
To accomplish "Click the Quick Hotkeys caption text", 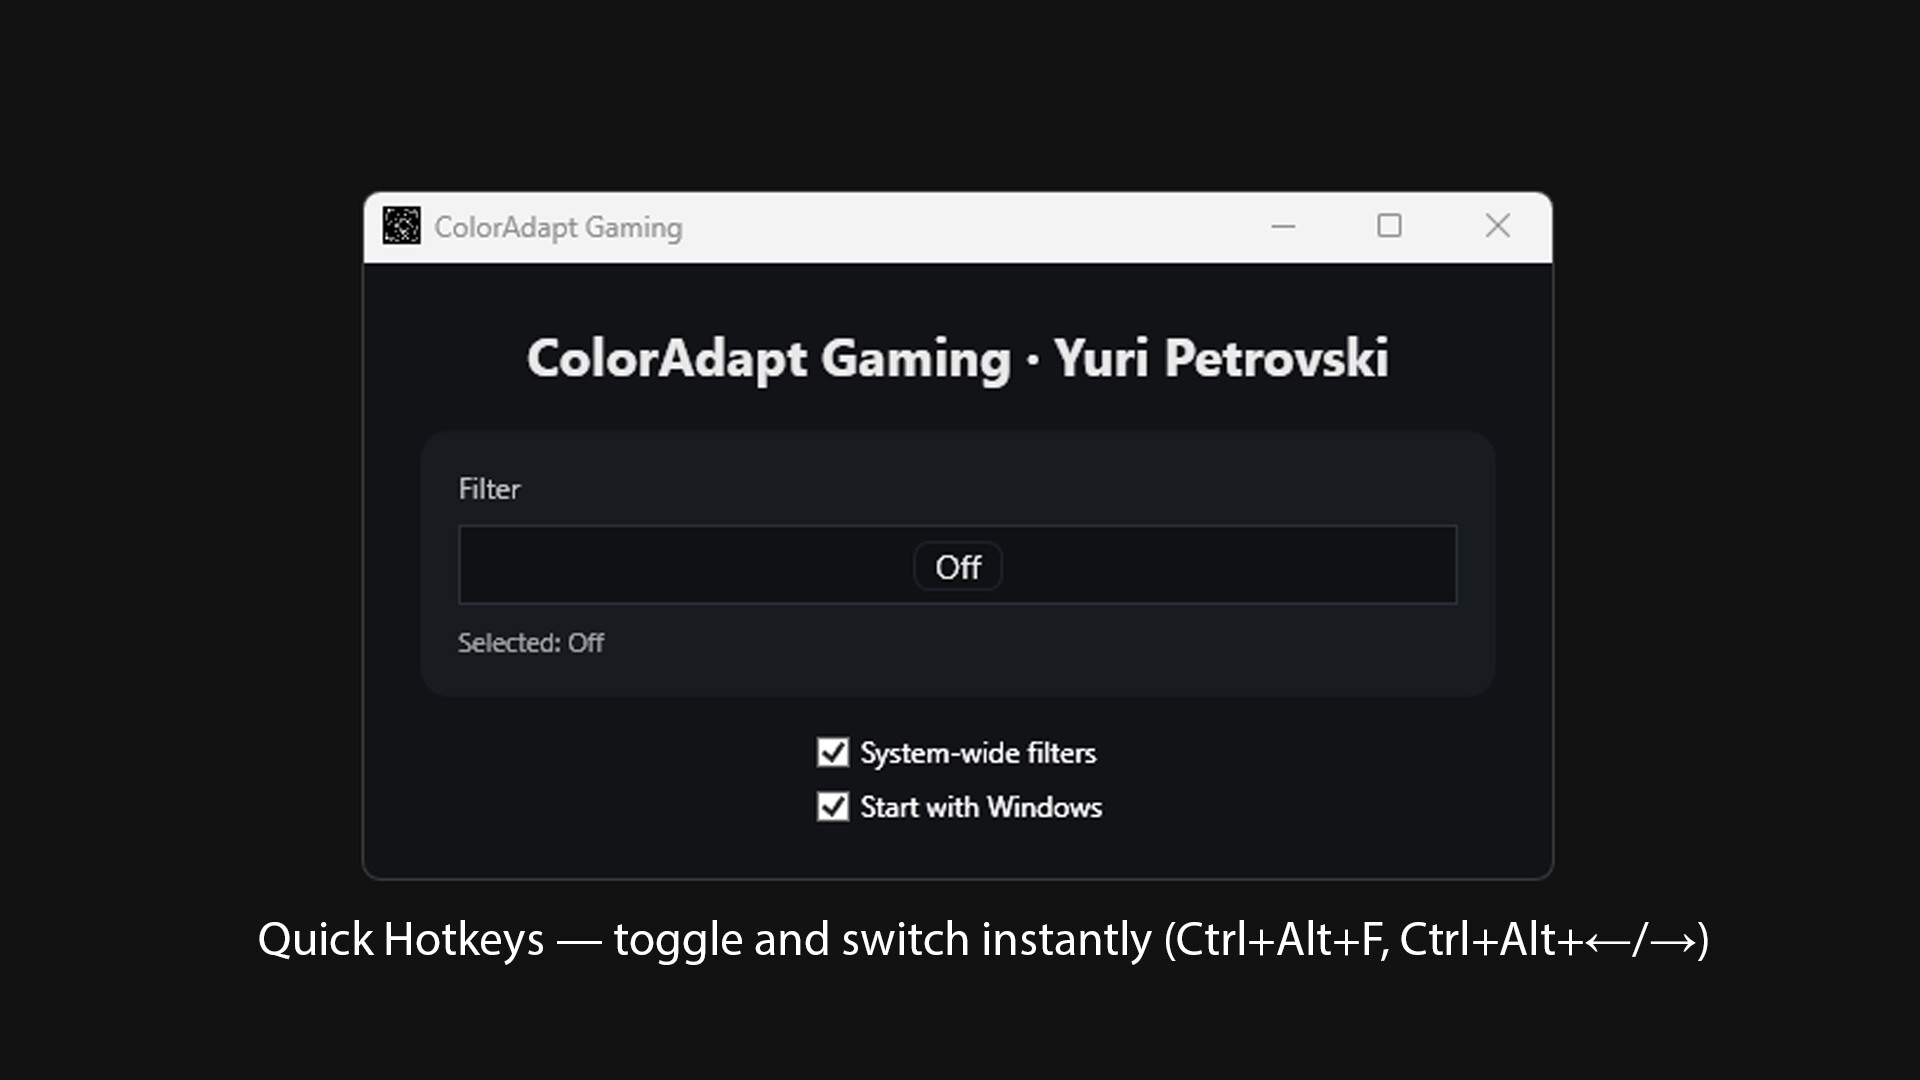I will (x=401, y=940).
